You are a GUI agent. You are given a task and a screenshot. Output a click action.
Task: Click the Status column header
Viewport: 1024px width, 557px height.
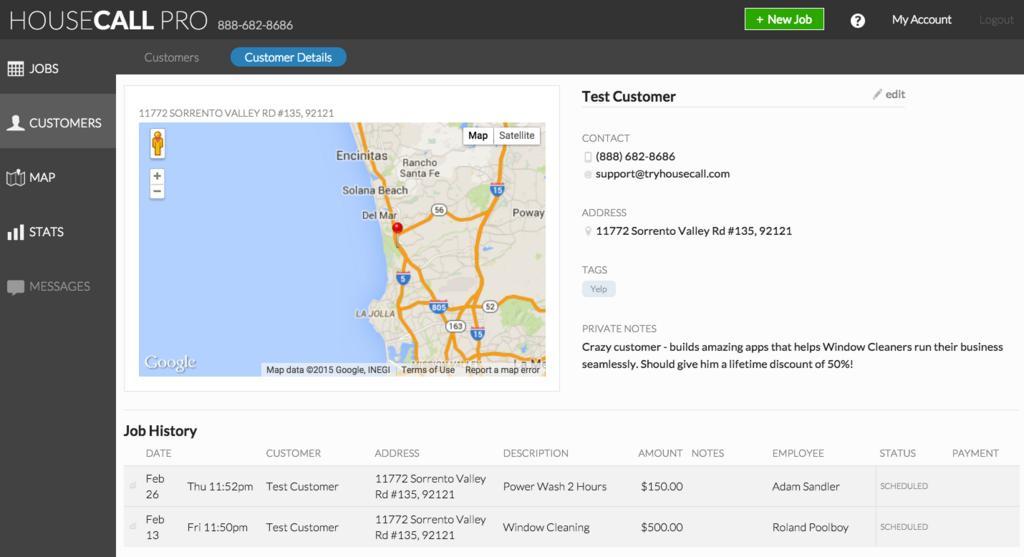click(897, 453)
